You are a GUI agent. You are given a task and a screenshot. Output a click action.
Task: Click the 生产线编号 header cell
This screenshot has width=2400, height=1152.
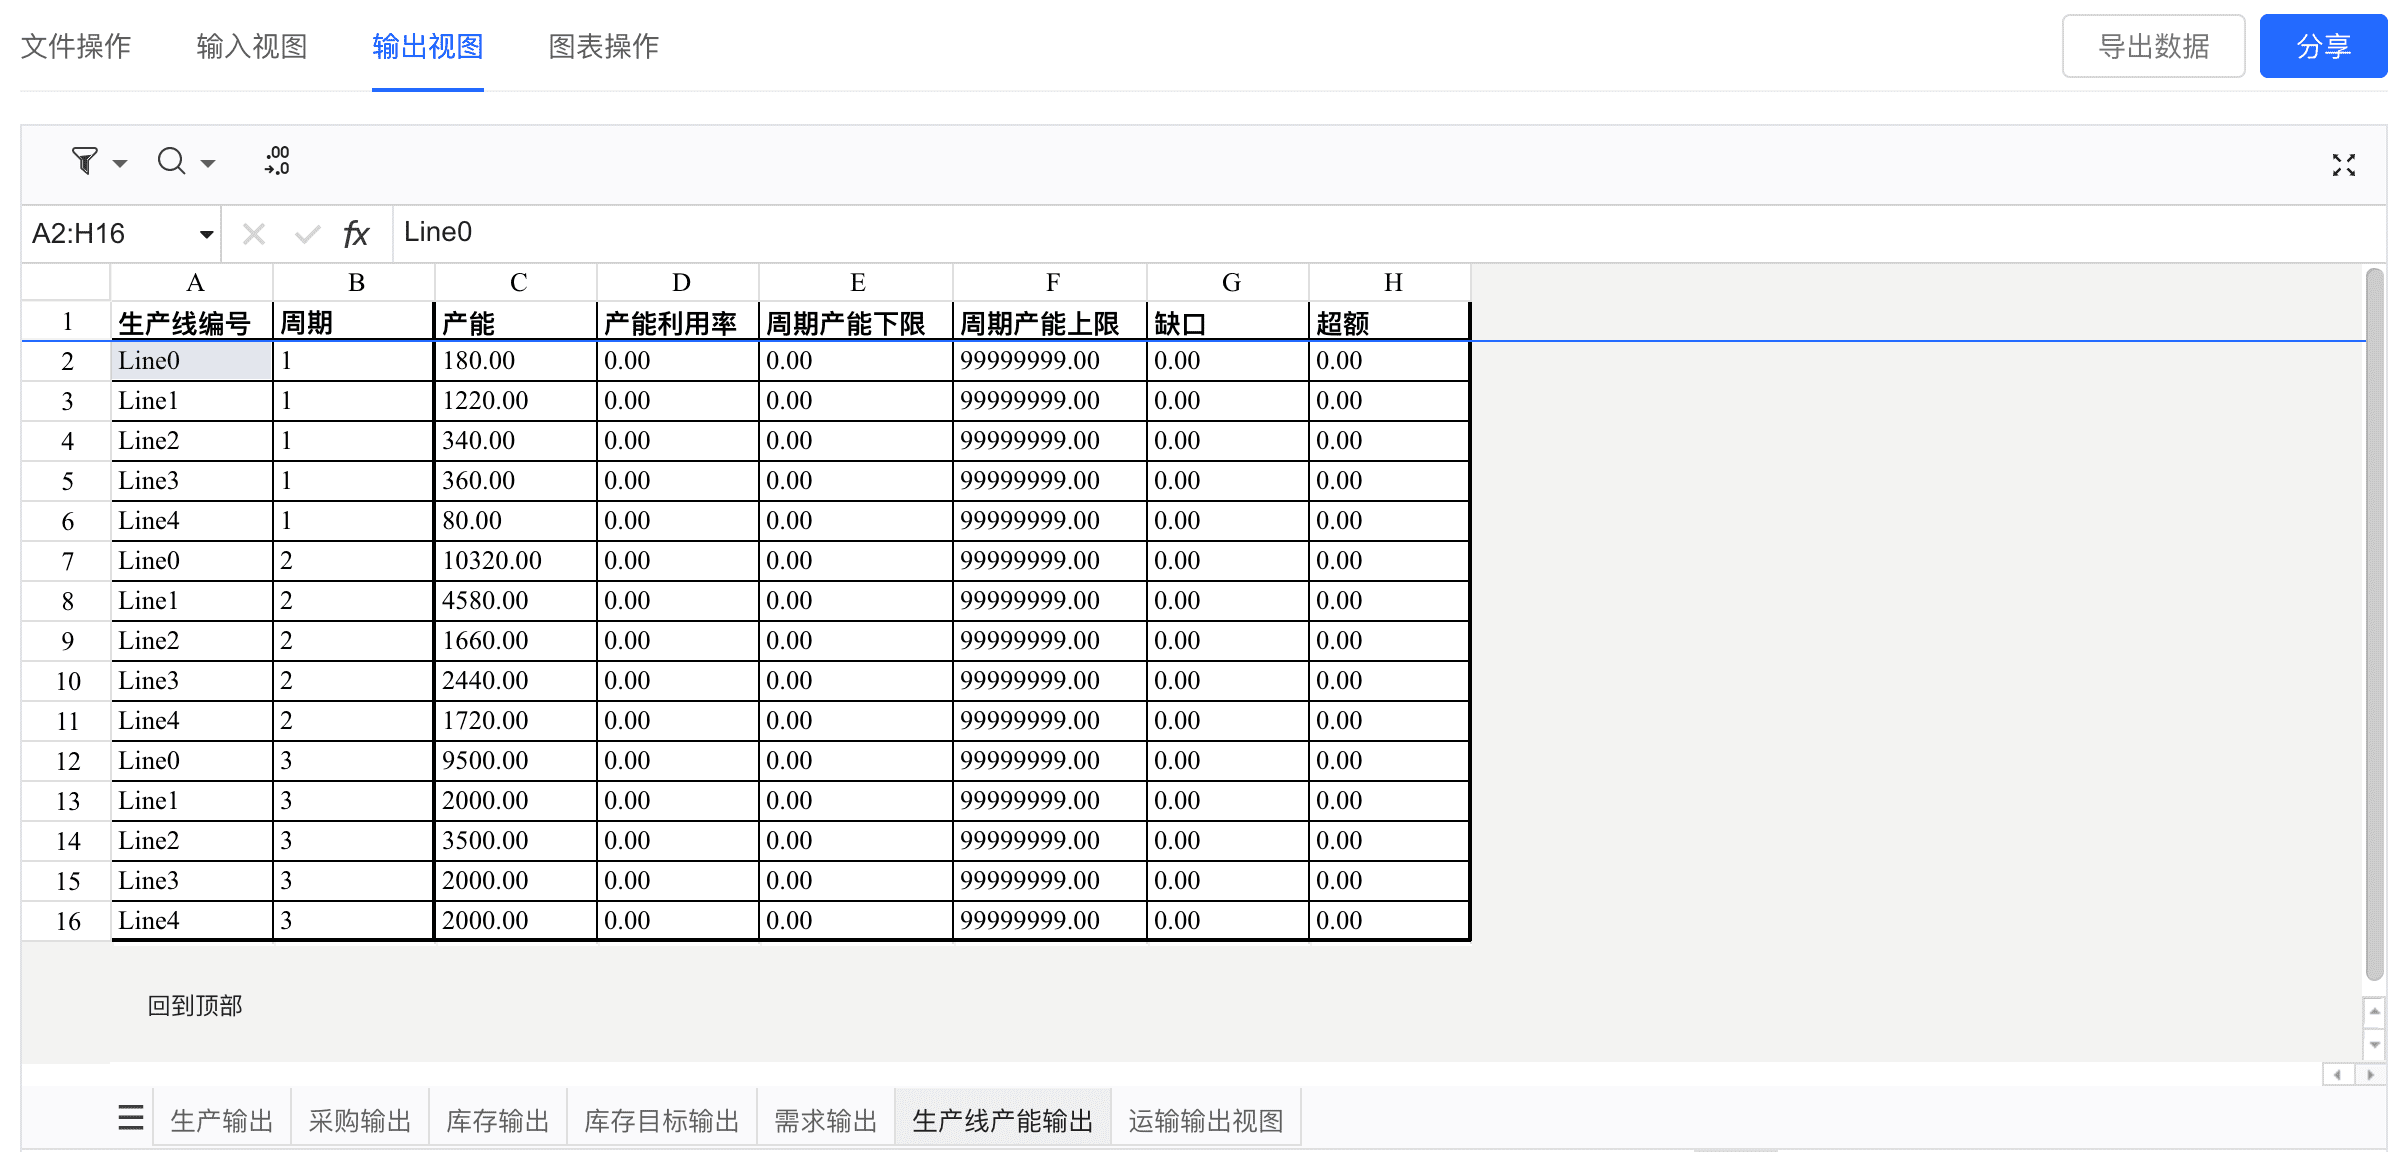pos(192,322)
